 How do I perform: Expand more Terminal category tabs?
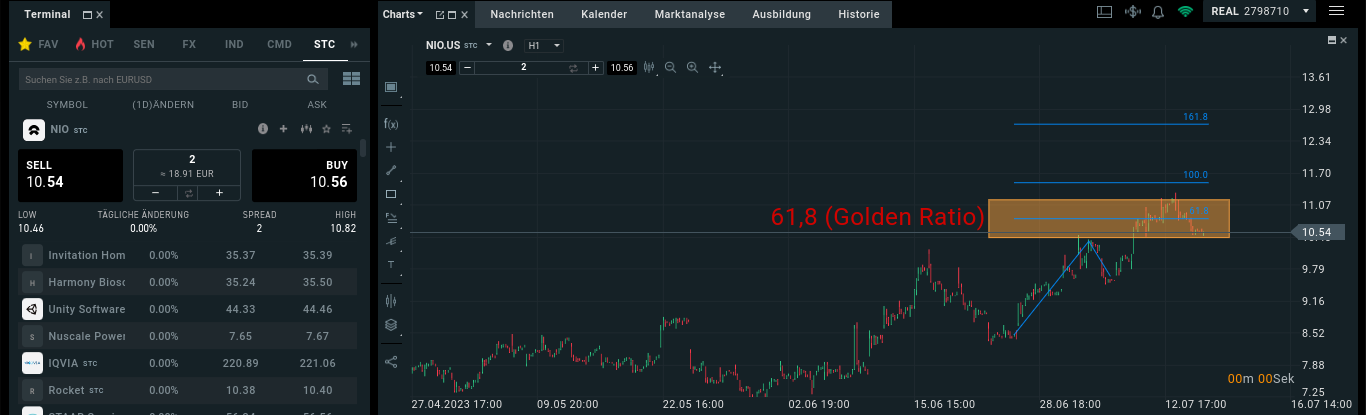(x=354, y=45)
